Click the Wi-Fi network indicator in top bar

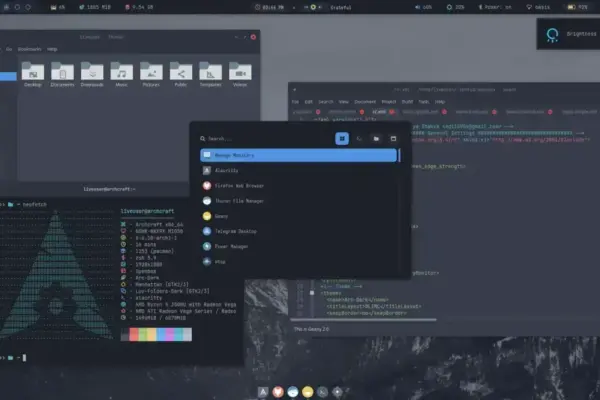(538, 7)
